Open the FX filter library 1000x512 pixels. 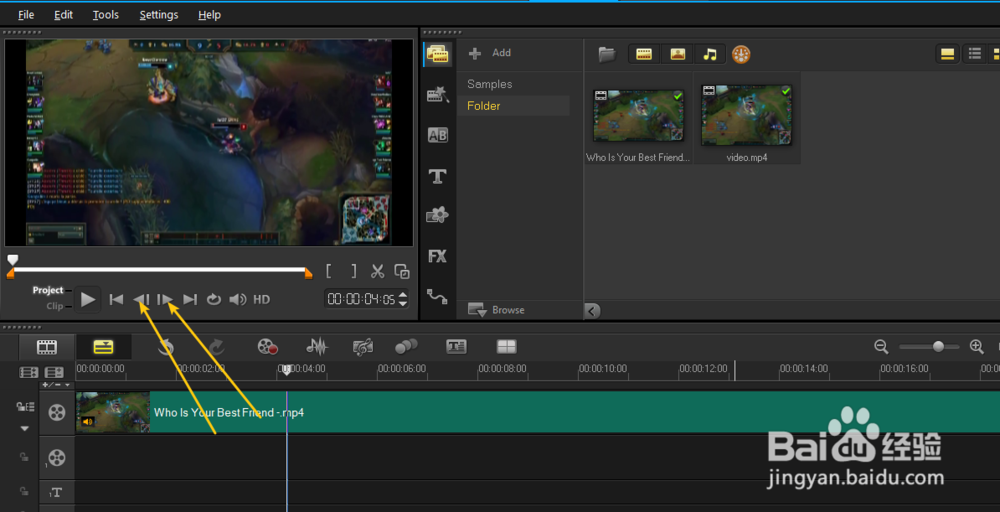coord(438,256)
